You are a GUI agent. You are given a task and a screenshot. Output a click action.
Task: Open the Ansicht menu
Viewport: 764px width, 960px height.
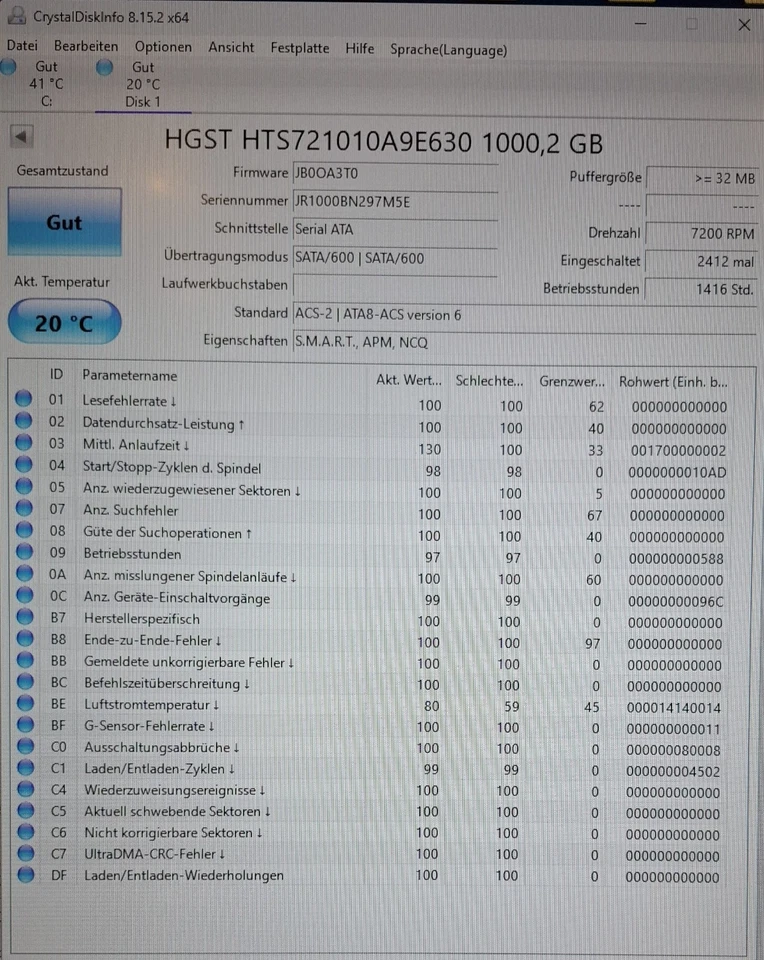[231, 48]
